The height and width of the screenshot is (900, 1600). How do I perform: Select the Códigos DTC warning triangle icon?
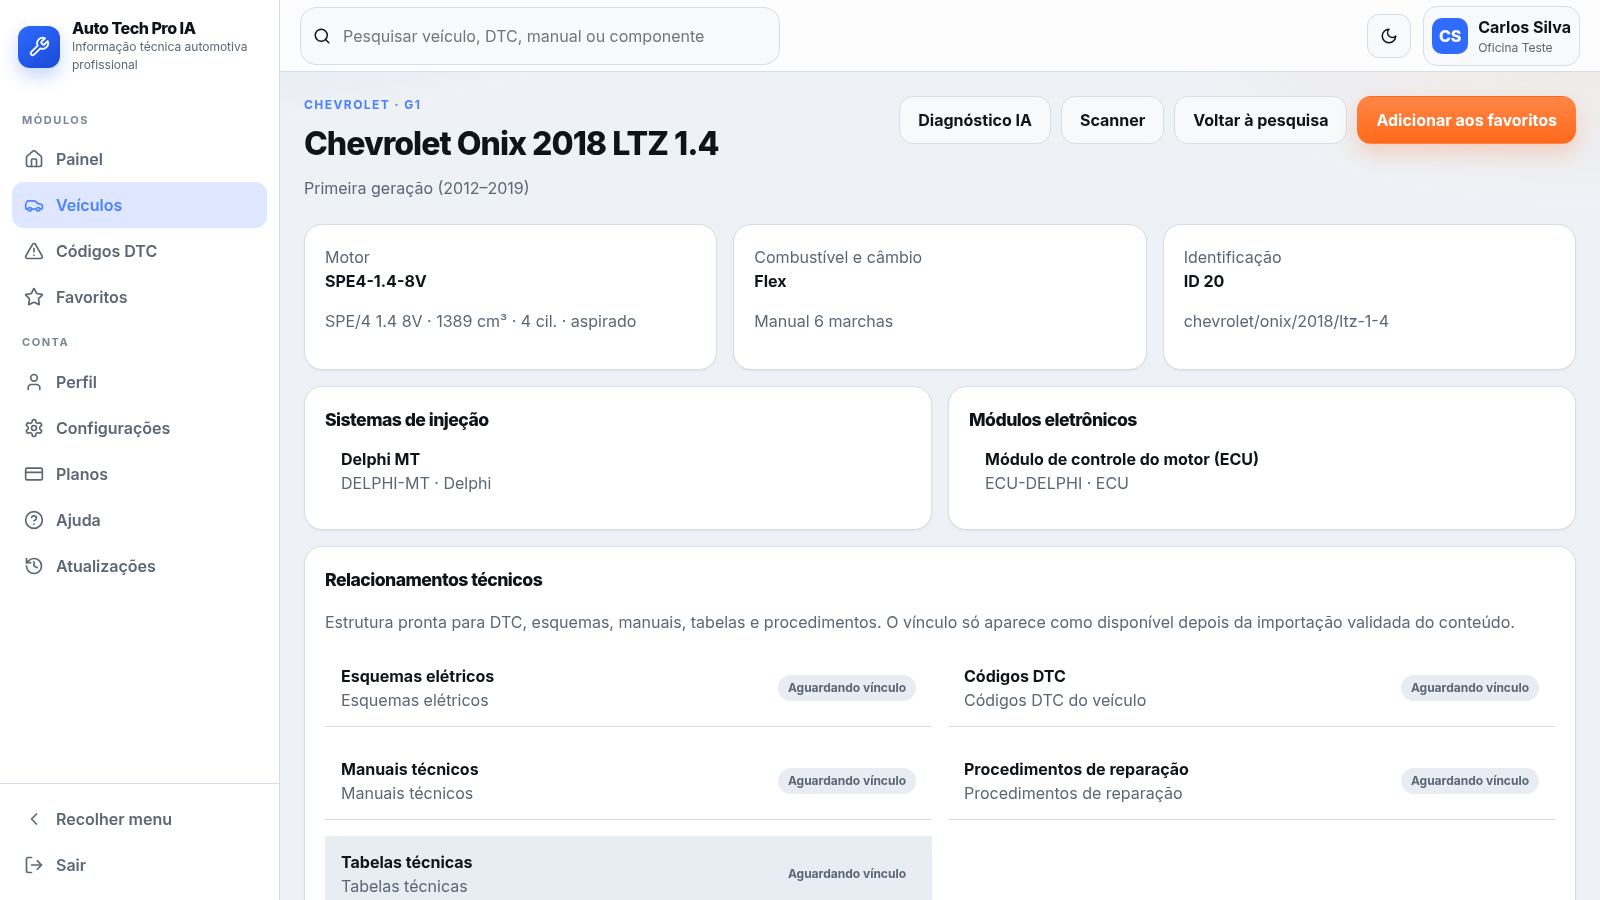34,251
